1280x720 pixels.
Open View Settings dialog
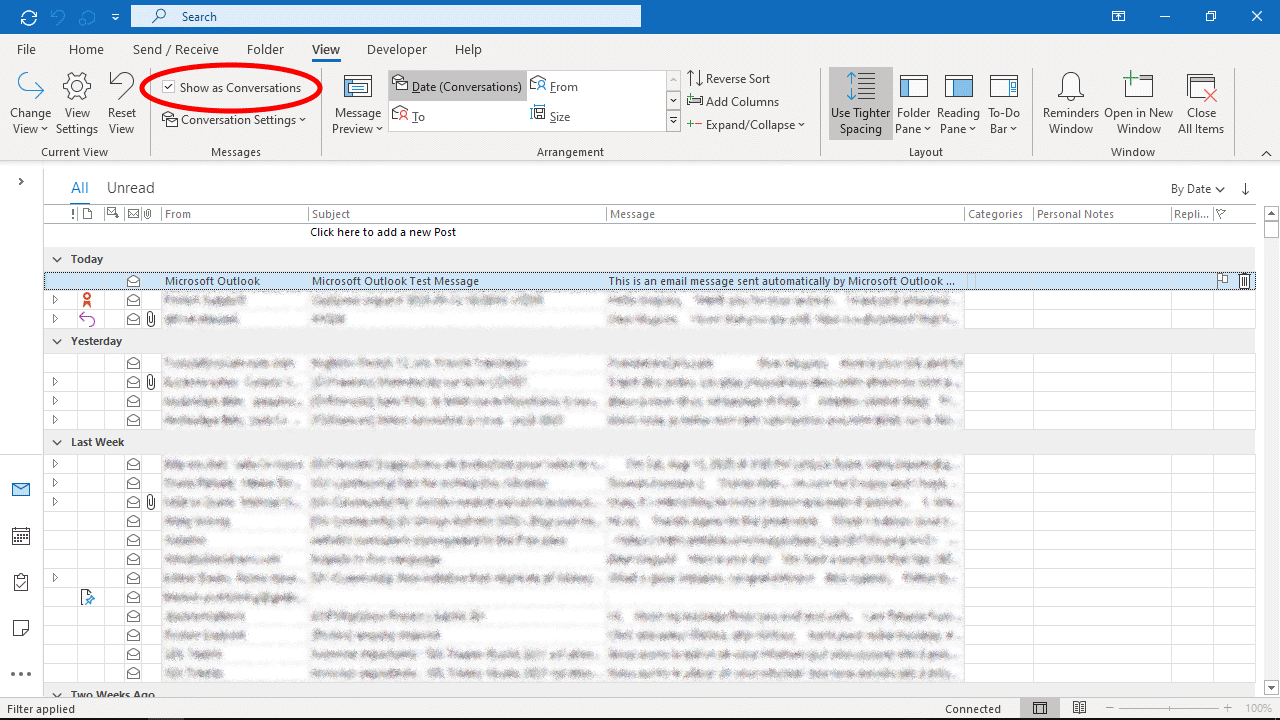coord(77,104)
